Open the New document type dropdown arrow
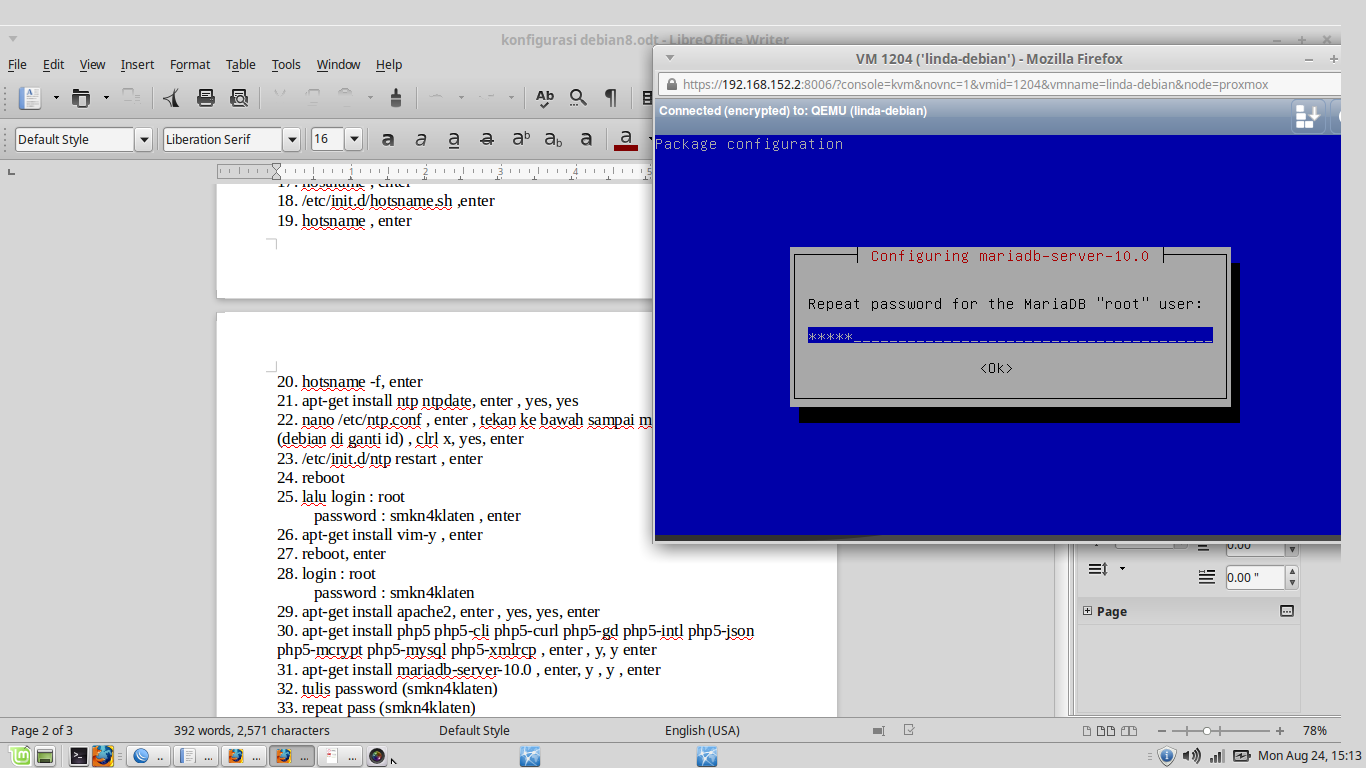 point(56,97)
